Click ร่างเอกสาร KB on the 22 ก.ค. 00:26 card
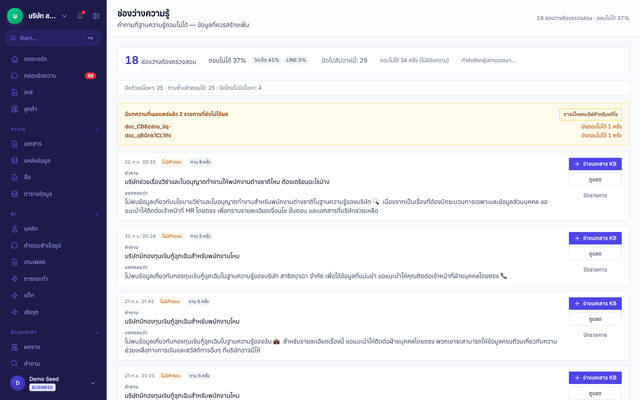 pos(595,238)
